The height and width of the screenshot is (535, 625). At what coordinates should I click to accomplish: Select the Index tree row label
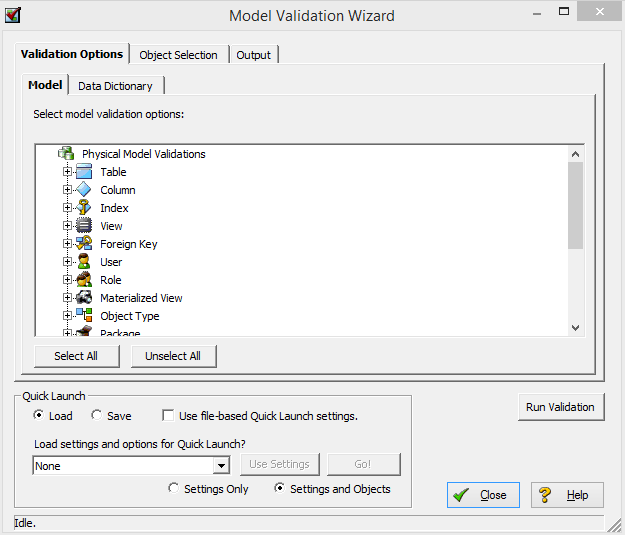point(114,208)
